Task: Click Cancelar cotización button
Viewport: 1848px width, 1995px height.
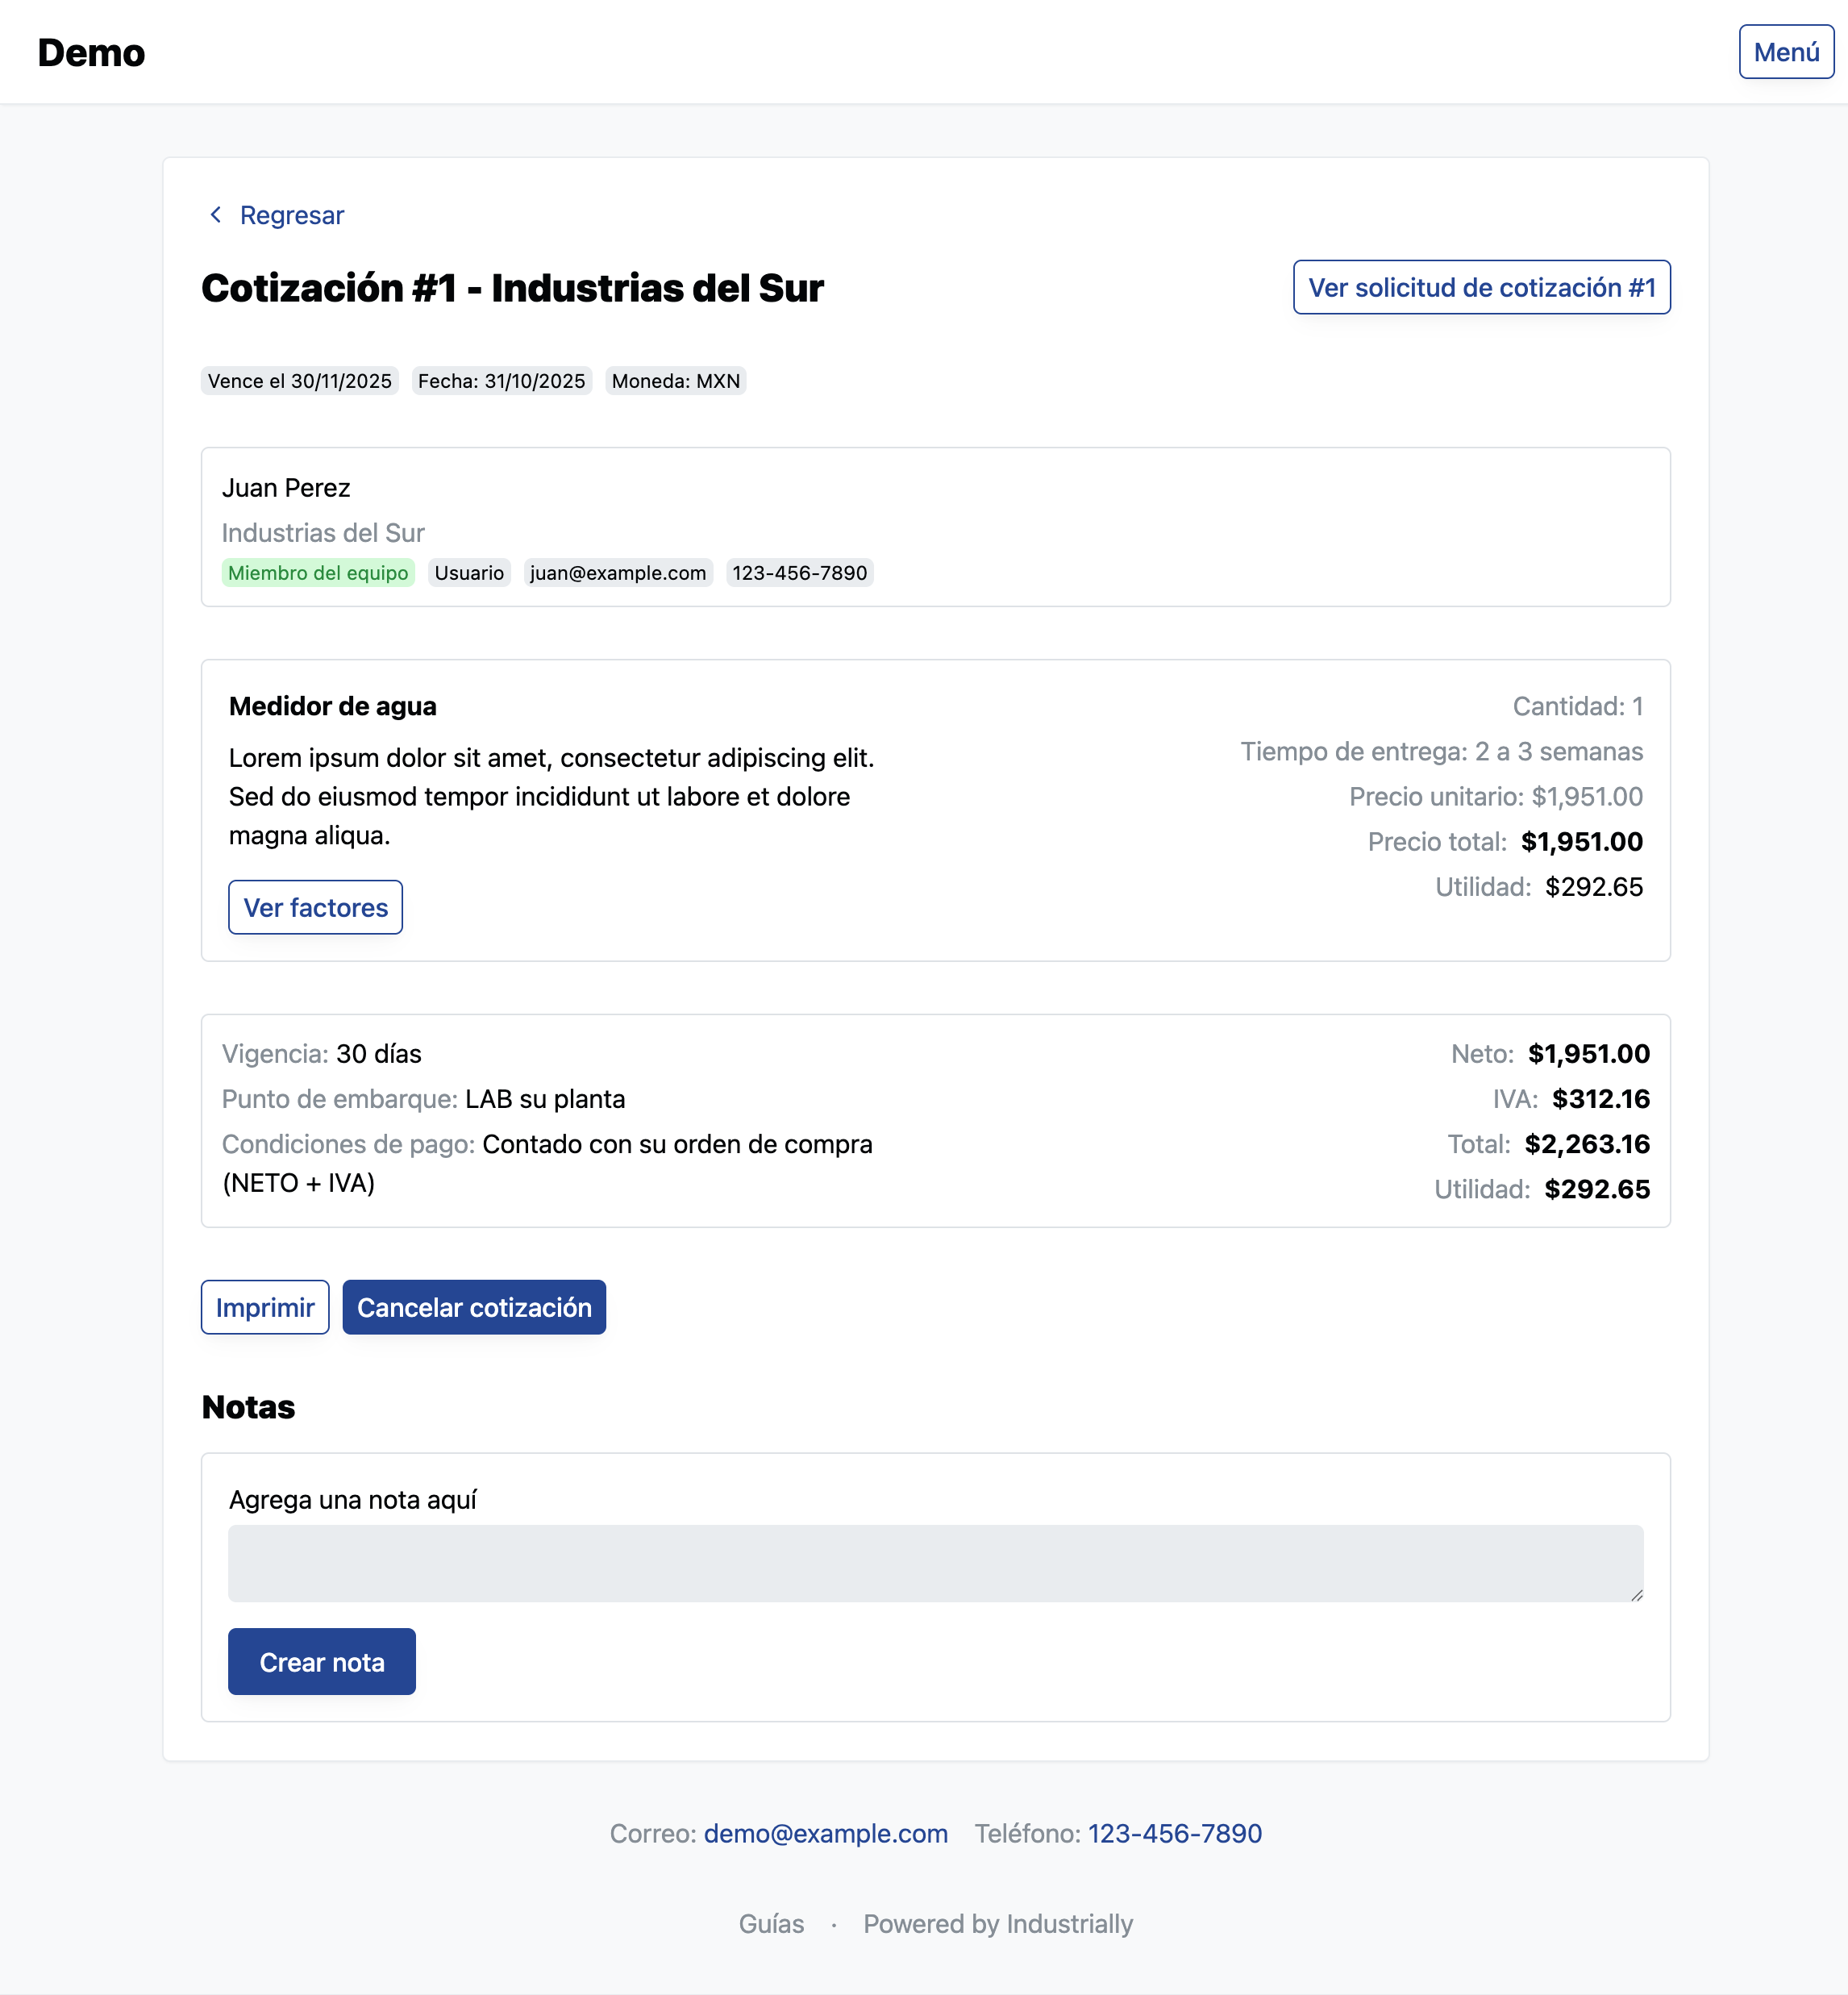Action: point(474,1307)
